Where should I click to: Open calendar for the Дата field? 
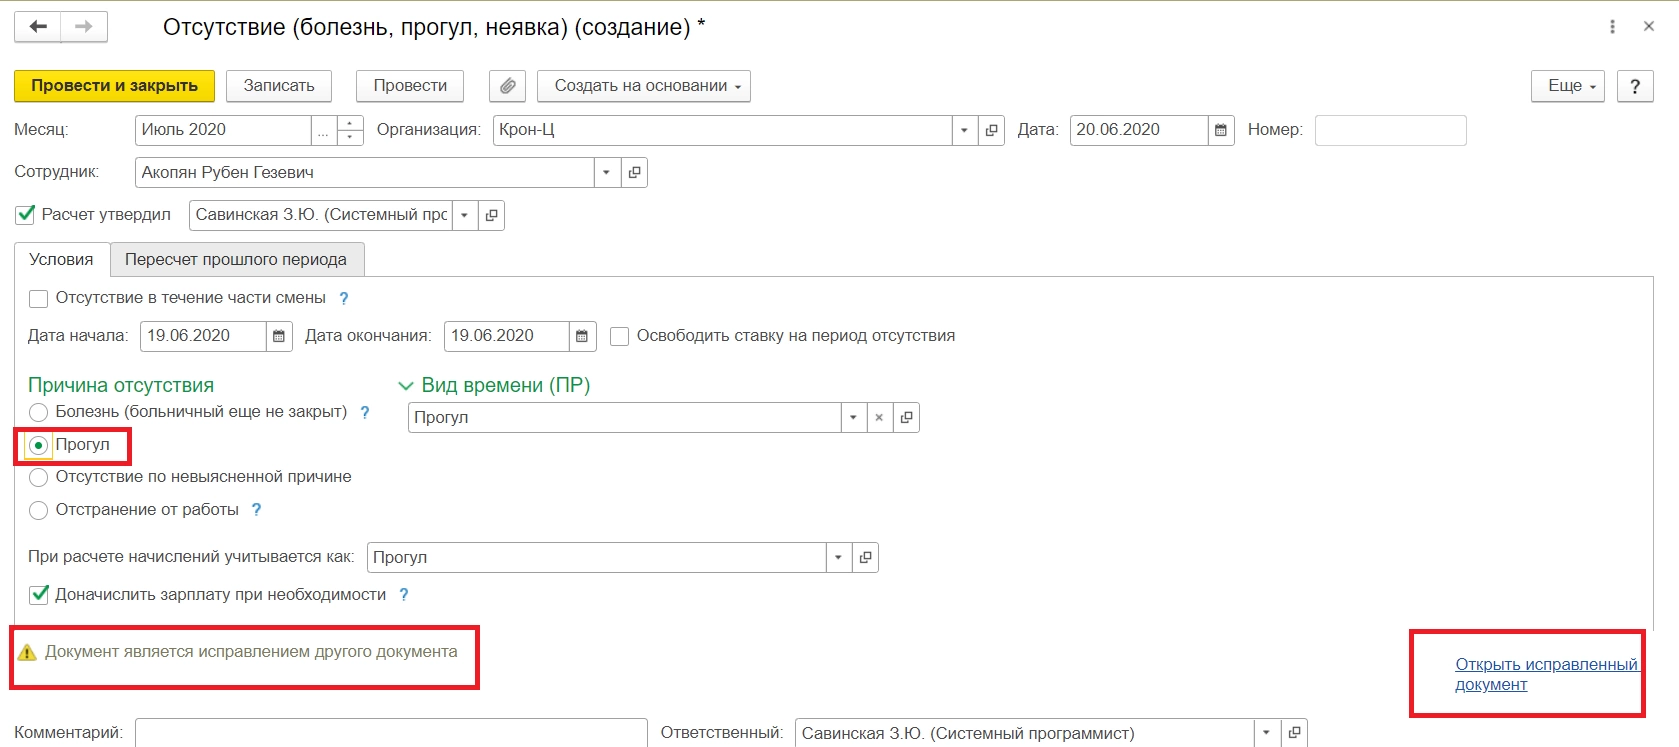click(1221, 130)
